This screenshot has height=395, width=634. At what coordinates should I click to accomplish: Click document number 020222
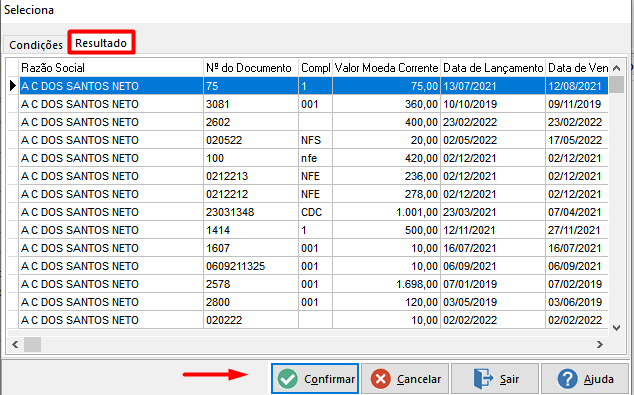pyautogui.click(x=251, y=320)
